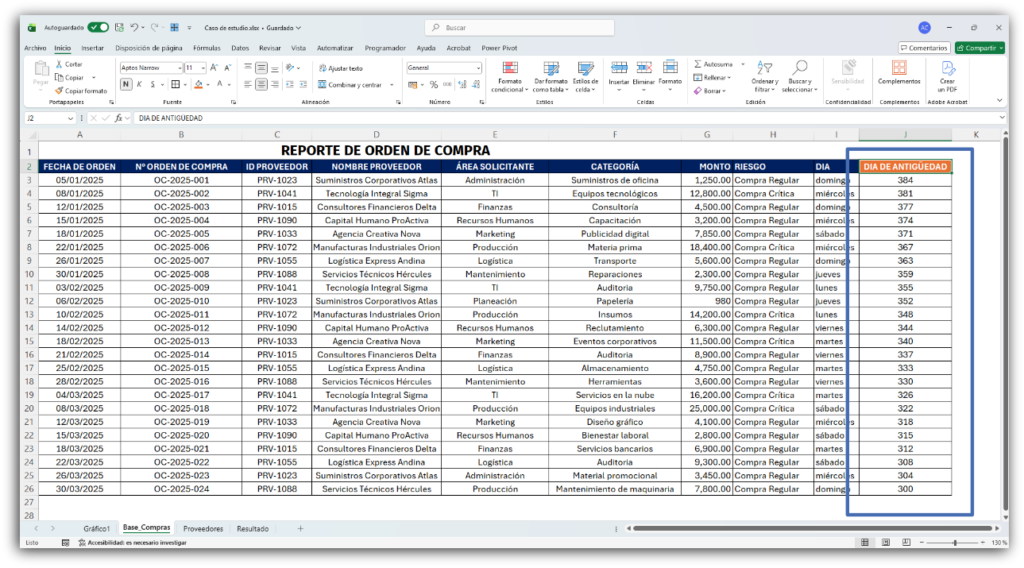Open the Comentarios button
1024x568 pixels.
[x=923, y=47]
